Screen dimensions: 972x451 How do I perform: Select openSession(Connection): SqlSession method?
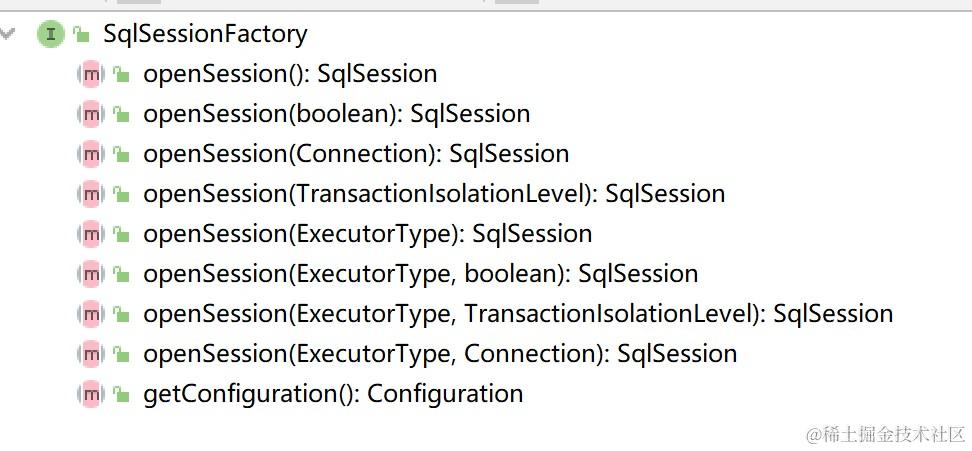tap(356, 154)
